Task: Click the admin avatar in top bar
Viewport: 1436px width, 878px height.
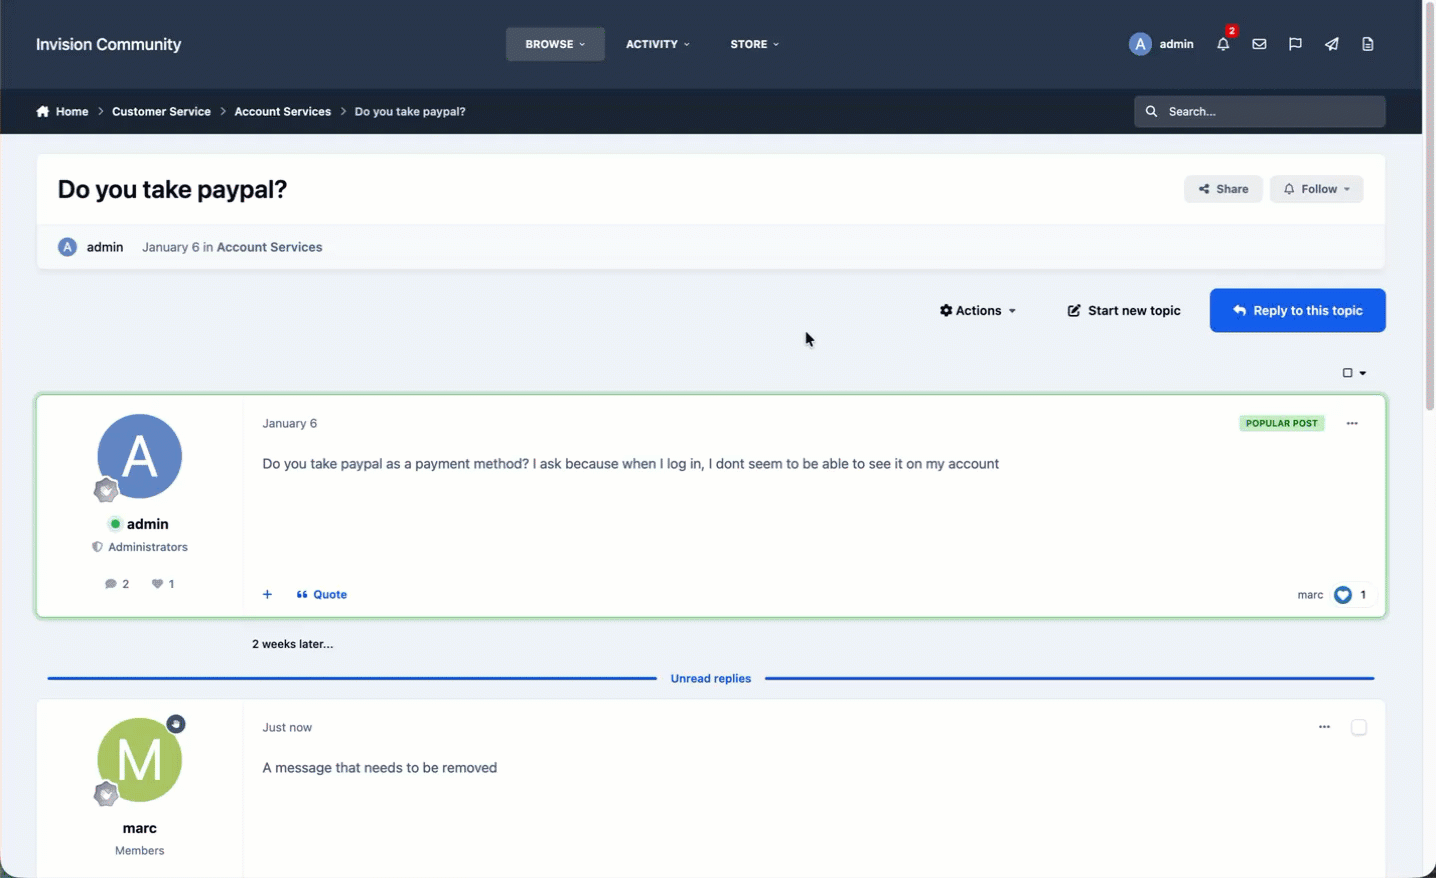Action: click(1140, 44)
